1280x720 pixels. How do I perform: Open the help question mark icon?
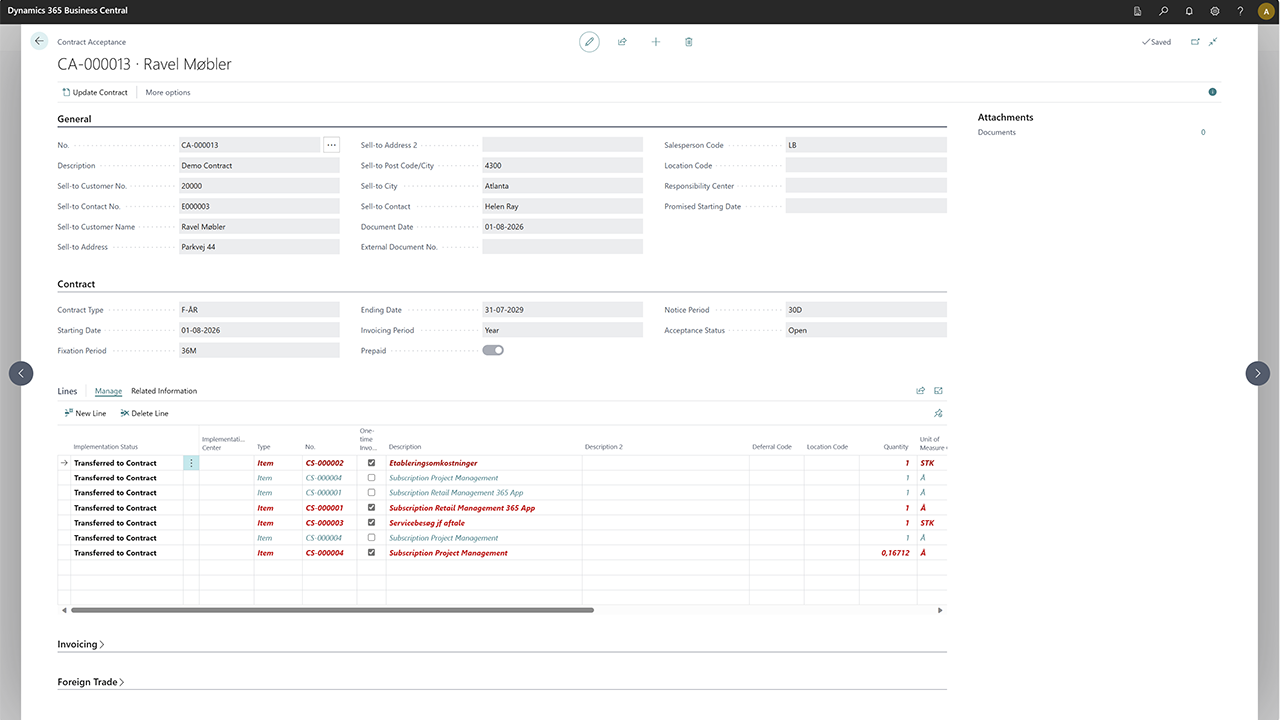click(1241, 11)
